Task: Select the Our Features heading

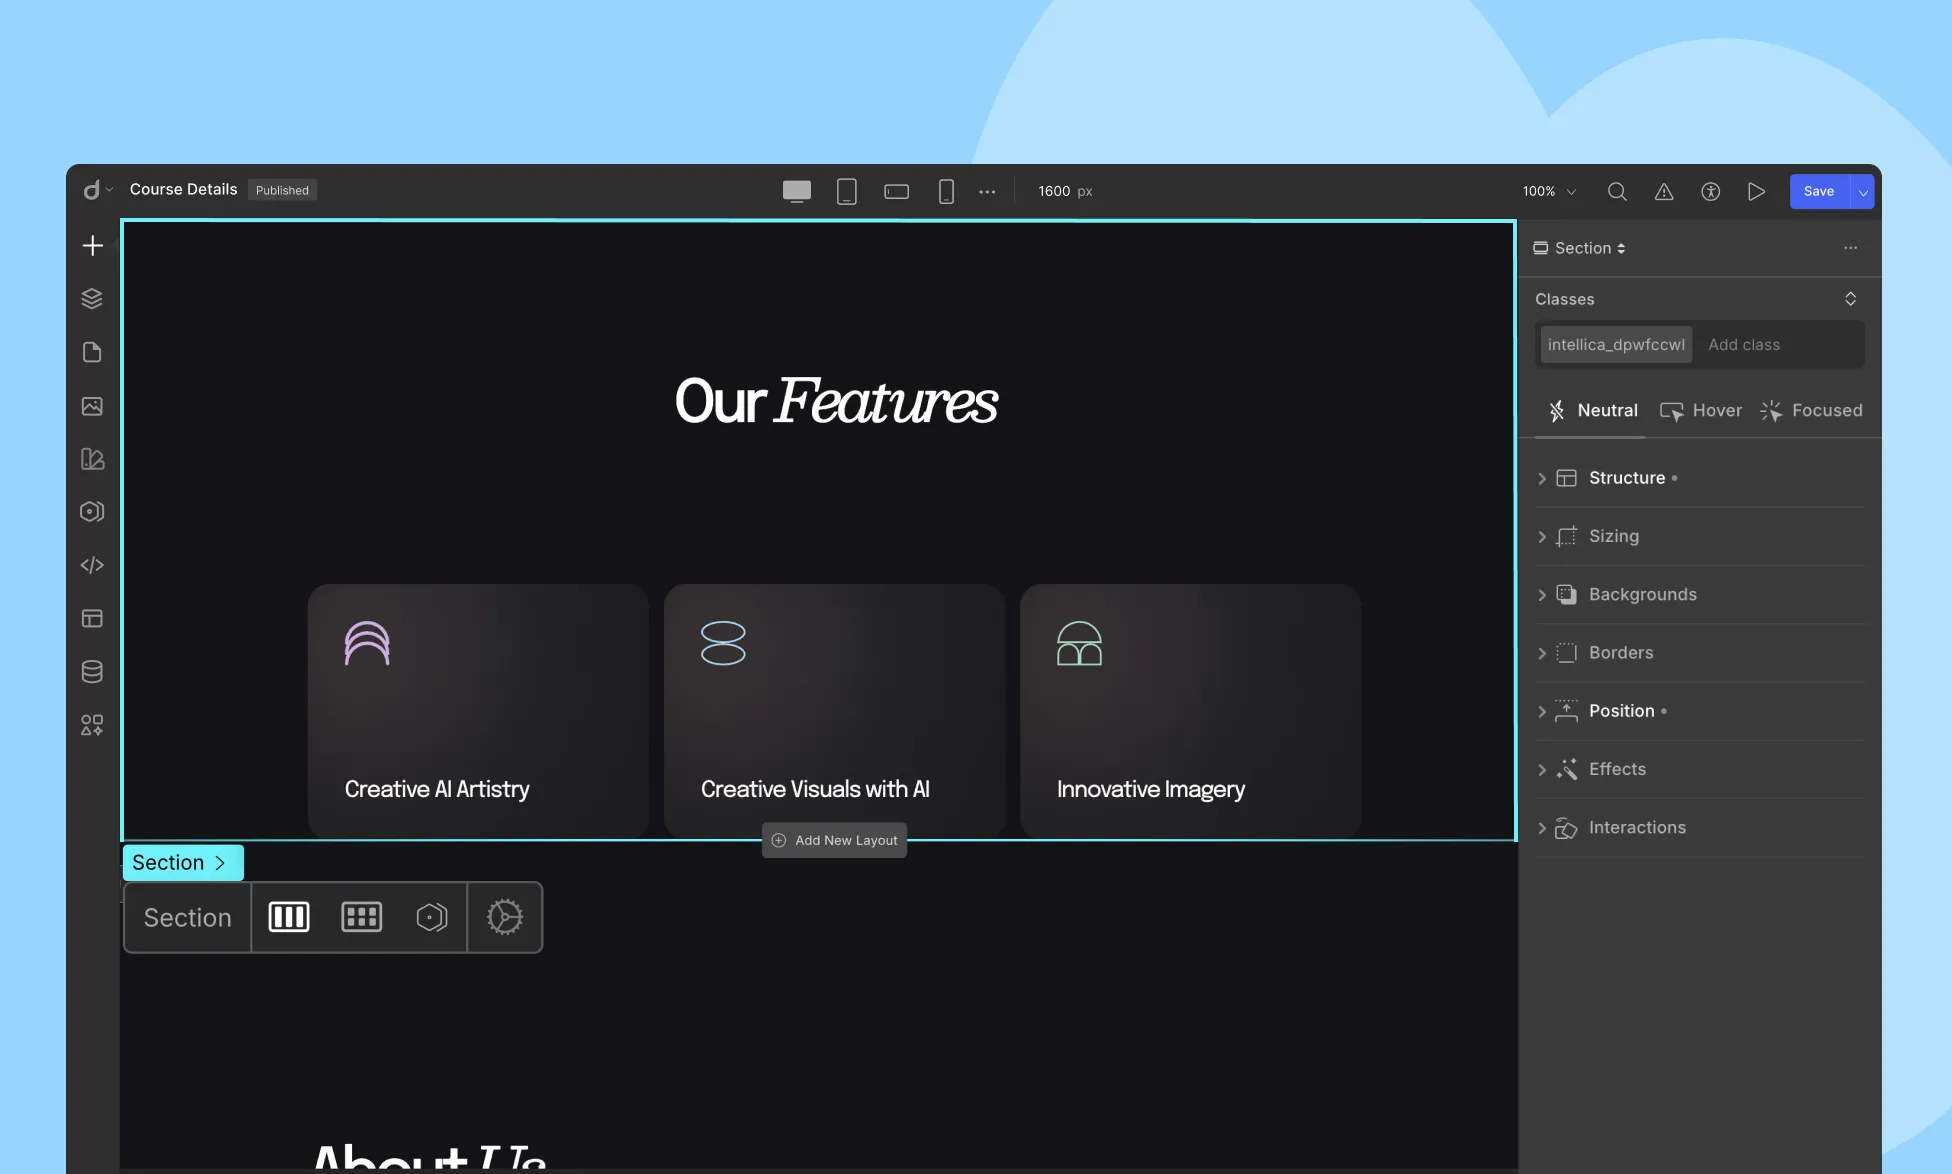Action: (x=835, y=401)
